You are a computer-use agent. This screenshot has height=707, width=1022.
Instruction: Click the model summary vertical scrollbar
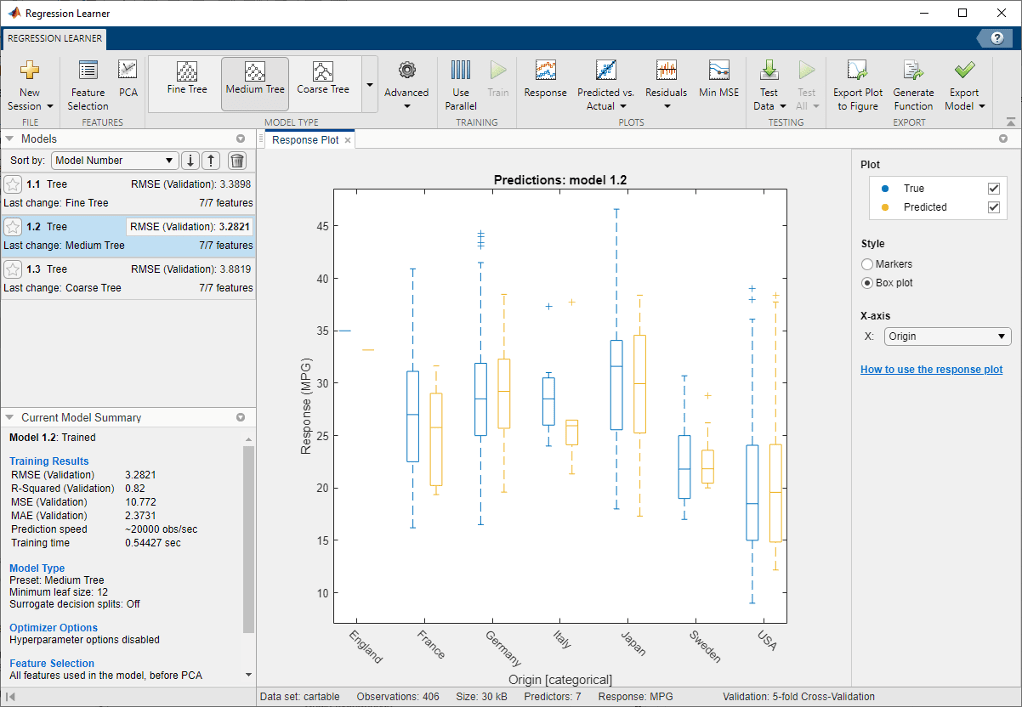pos(248,540)
